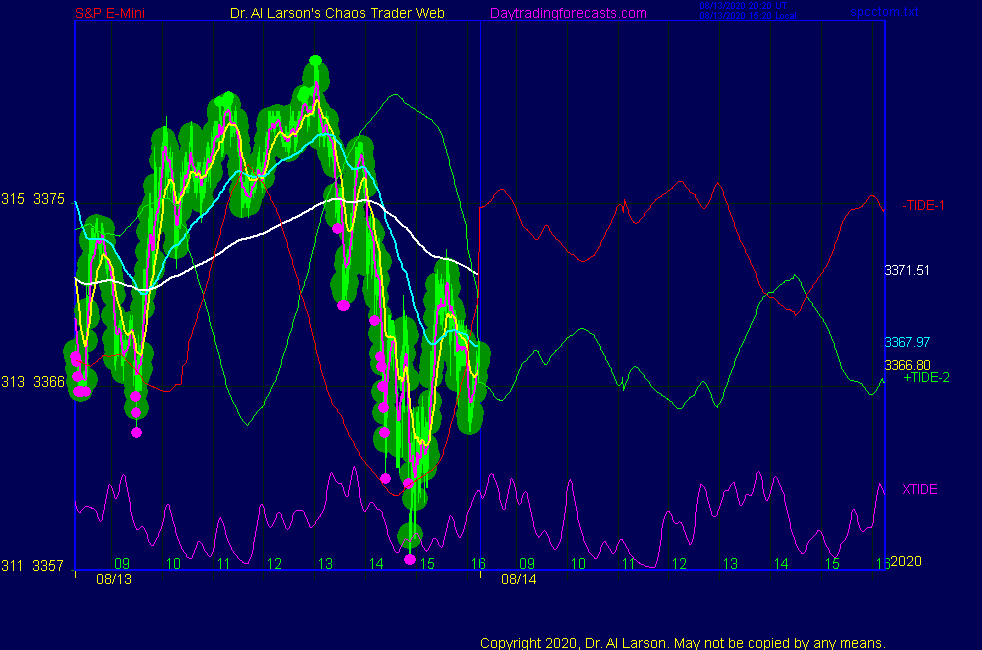Click hour '15' on the 08/13 session
The width and height of the screenshot is (982, 650).
[427, 564]
